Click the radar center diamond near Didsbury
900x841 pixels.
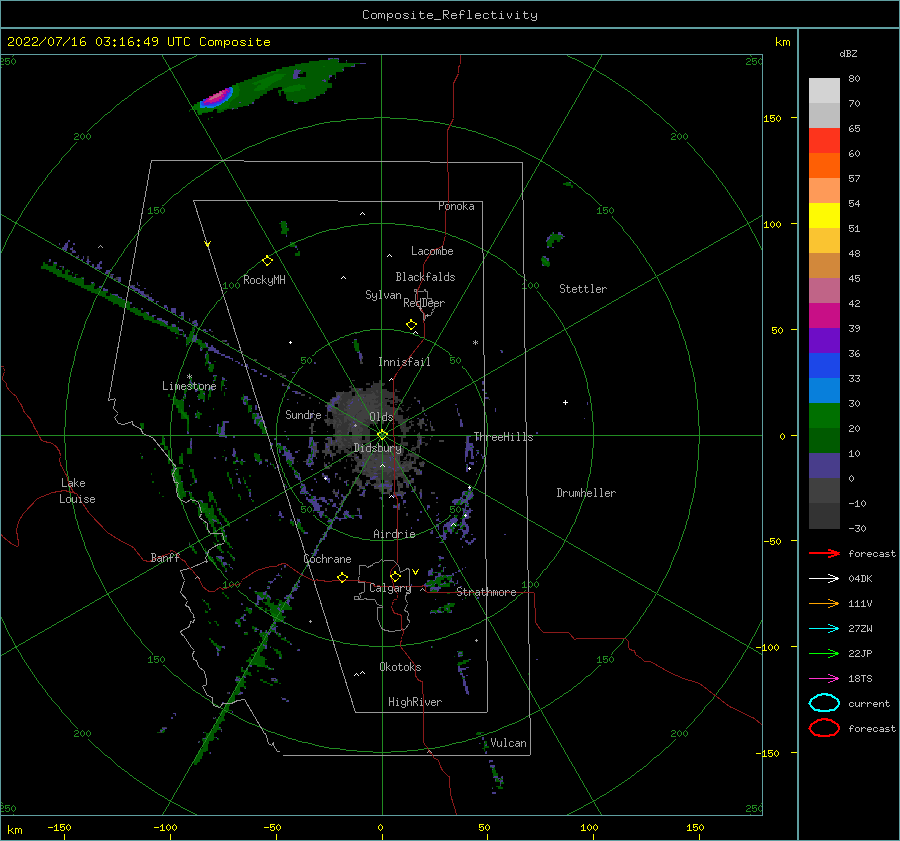pos(382,435)
